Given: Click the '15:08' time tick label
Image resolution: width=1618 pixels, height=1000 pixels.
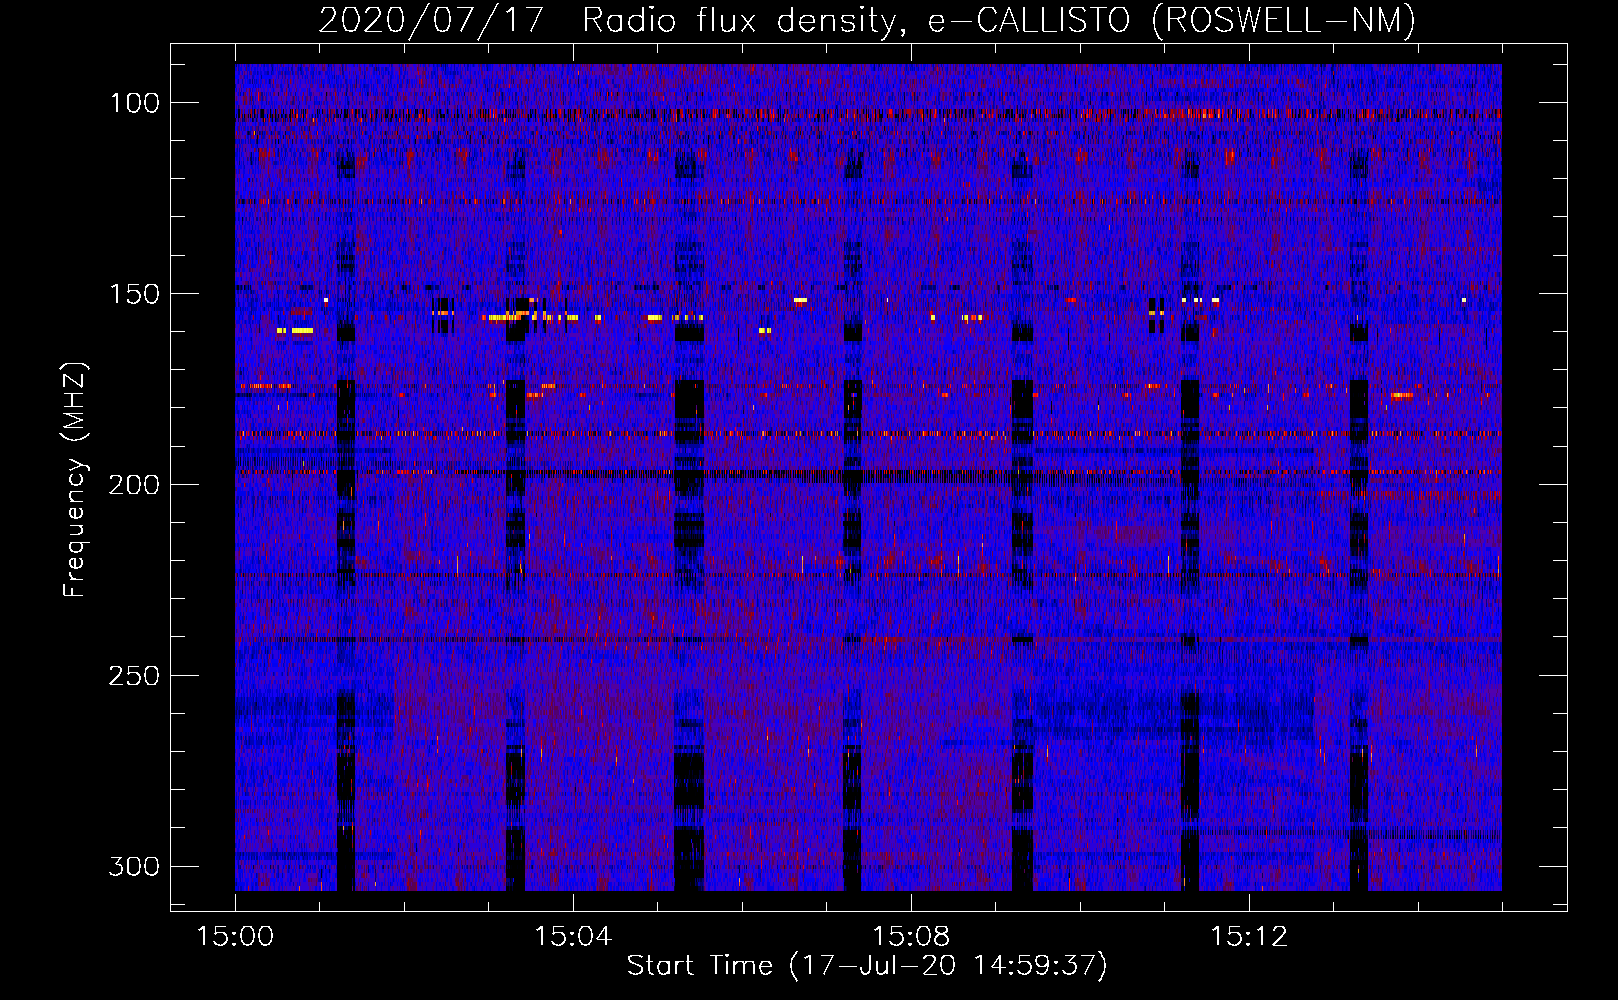Looking at the screenshot, I should [x=911, y=937].
